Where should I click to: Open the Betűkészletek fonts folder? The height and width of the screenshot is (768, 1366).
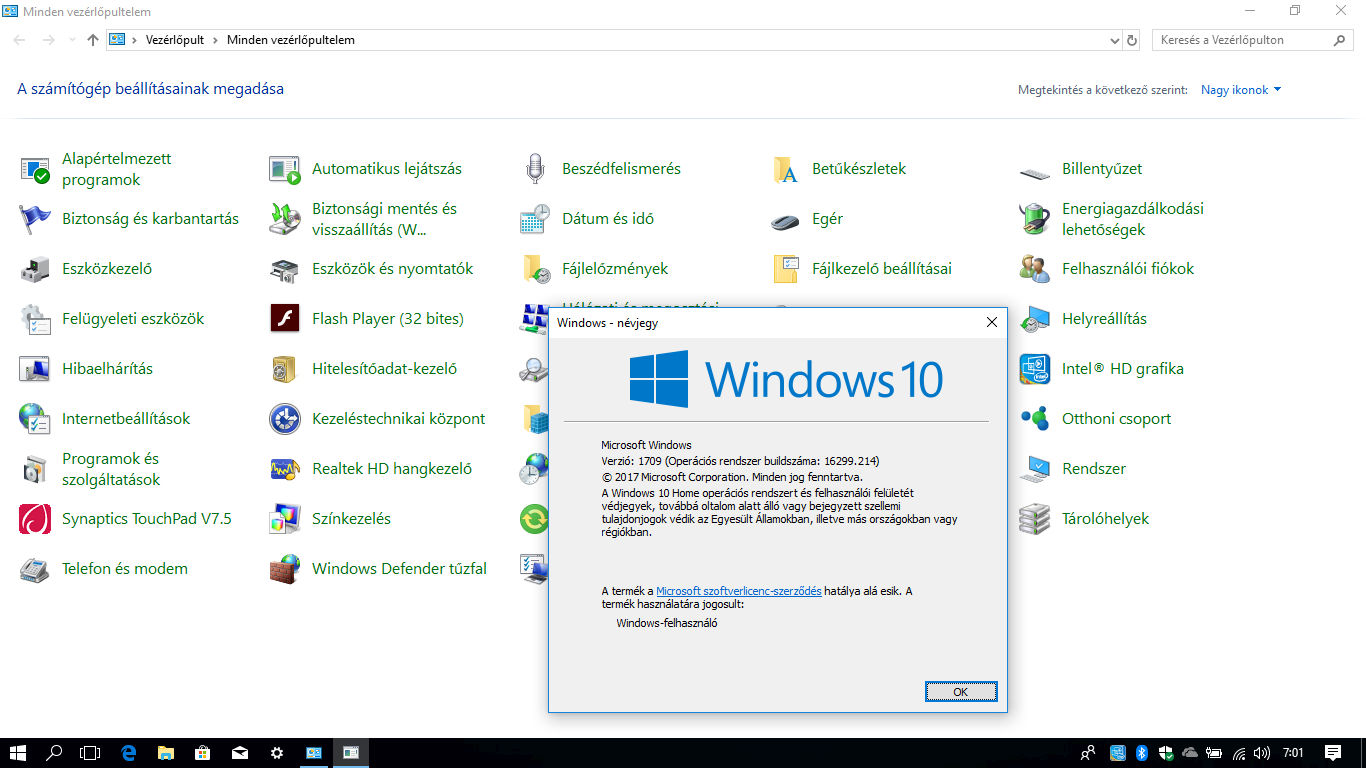point(839,169)
